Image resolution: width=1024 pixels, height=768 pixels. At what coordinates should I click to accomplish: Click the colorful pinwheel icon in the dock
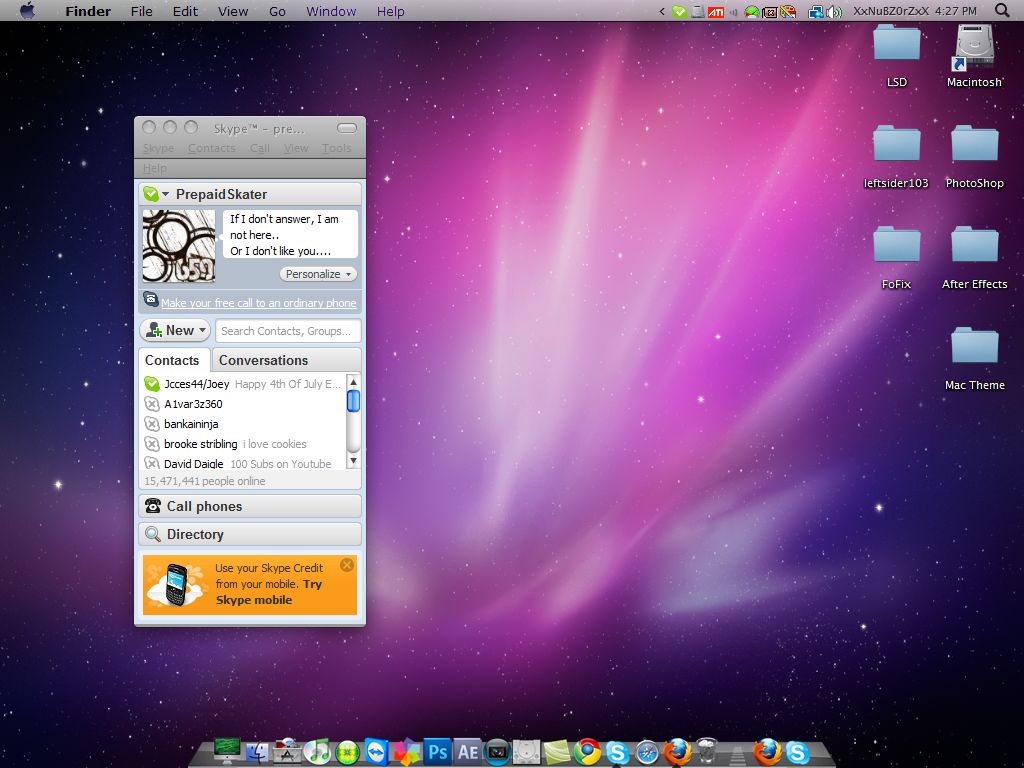pos(406,752)
